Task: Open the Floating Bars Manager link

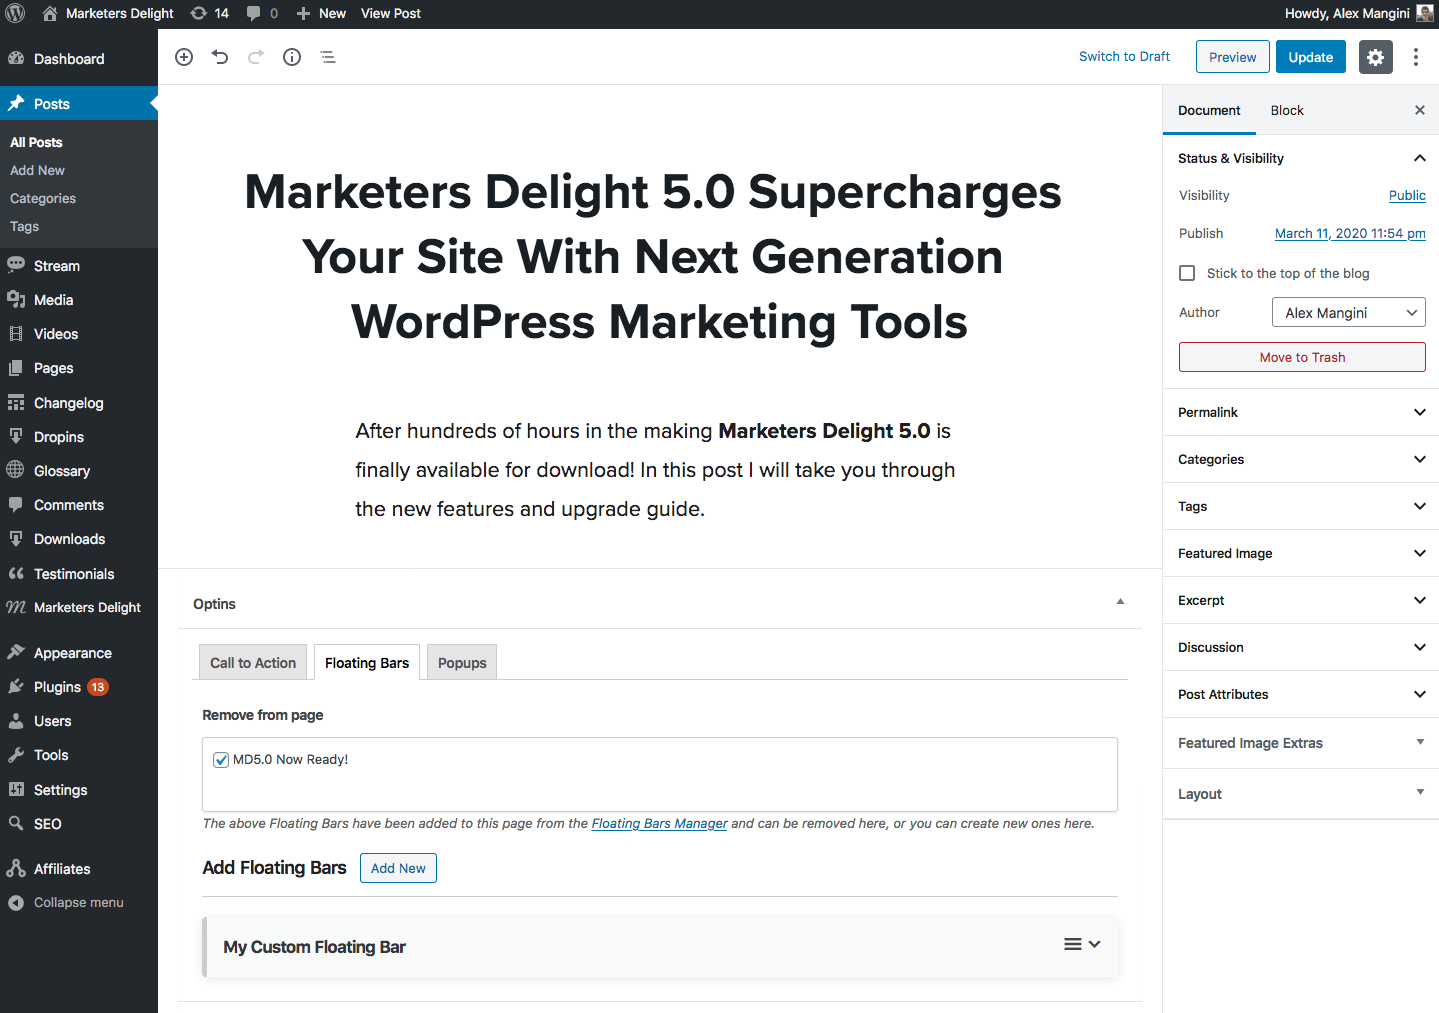Action: point(659,824)
